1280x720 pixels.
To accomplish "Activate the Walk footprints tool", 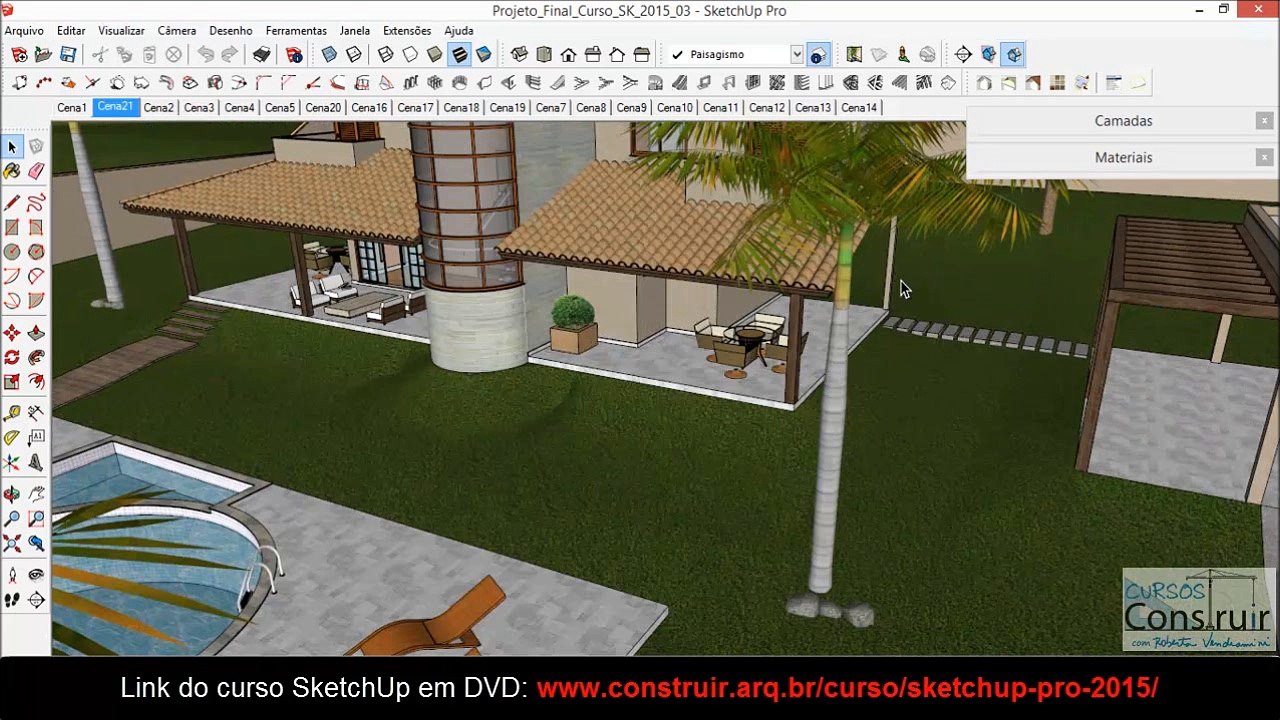I will coord(12,600).
